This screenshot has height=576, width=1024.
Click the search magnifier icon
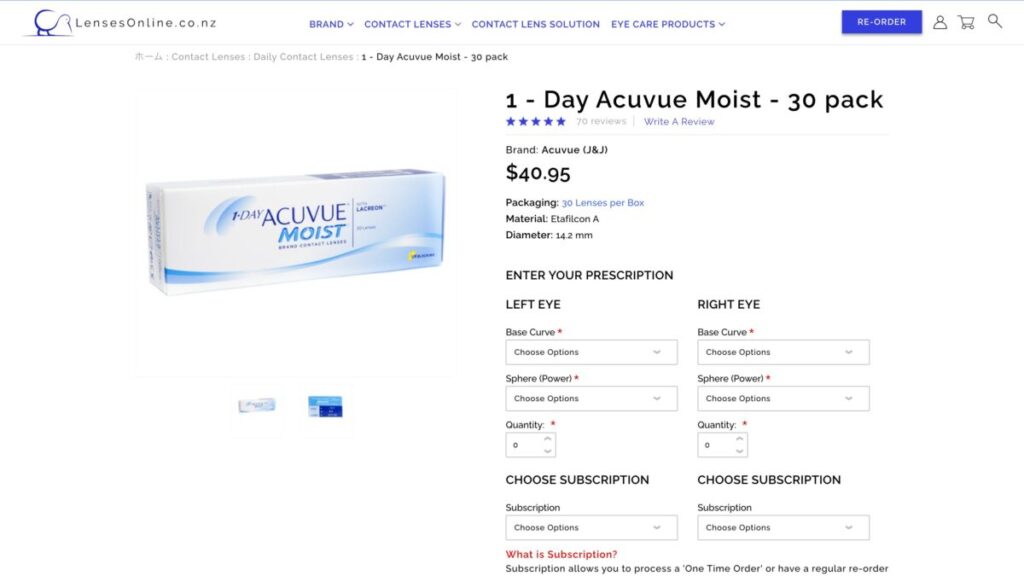994,21
